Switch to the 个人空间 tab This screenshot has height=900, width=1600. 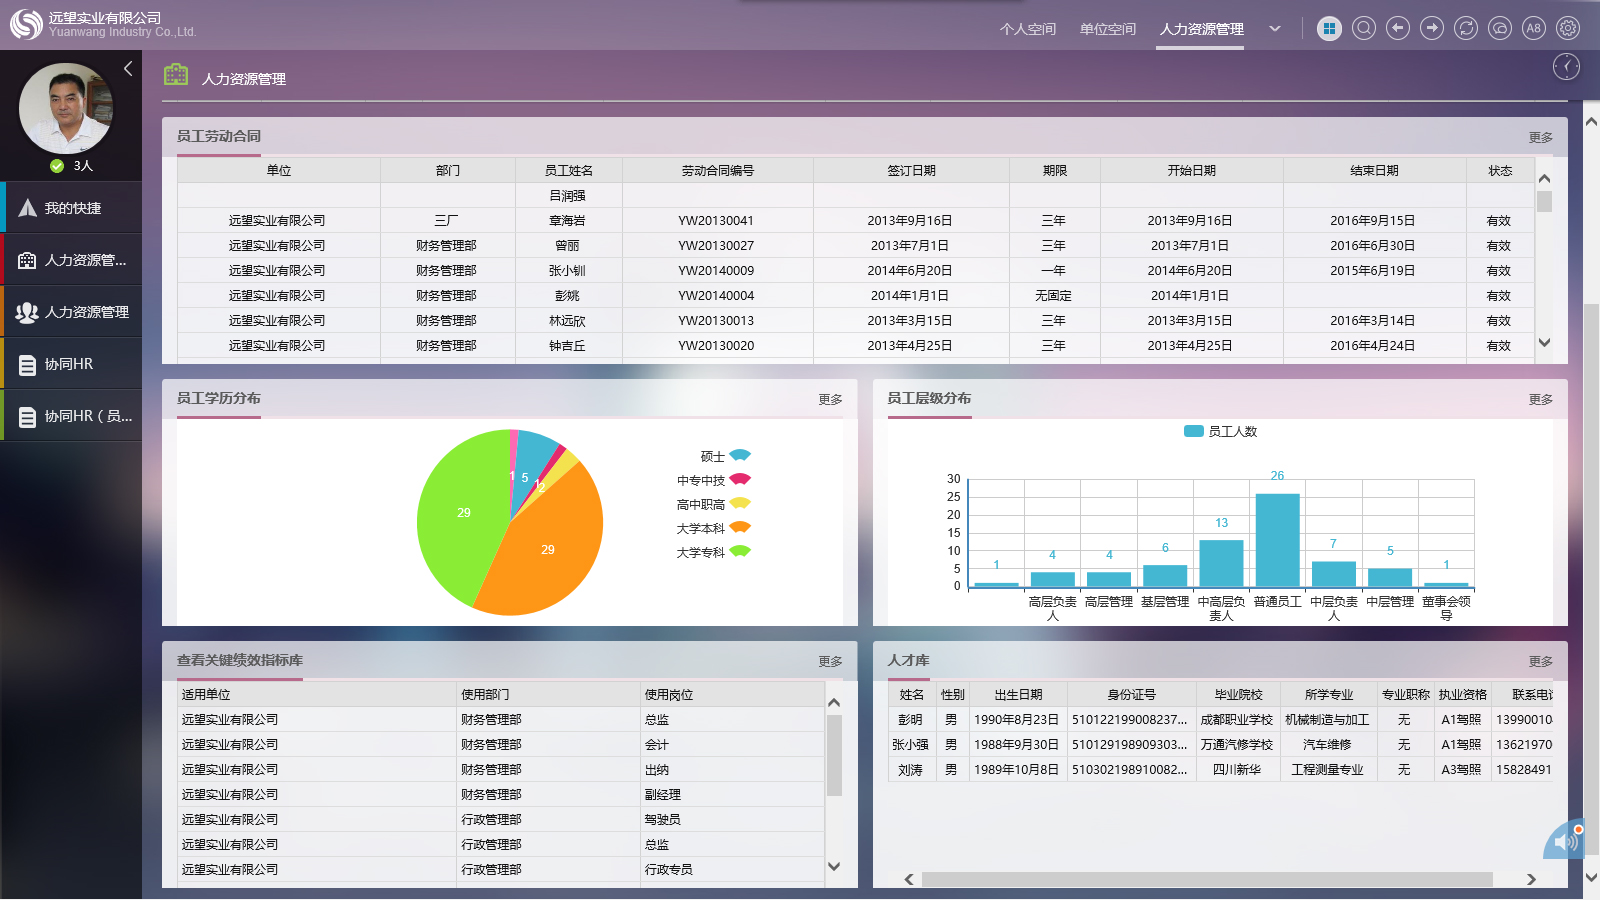point(1027,29)
